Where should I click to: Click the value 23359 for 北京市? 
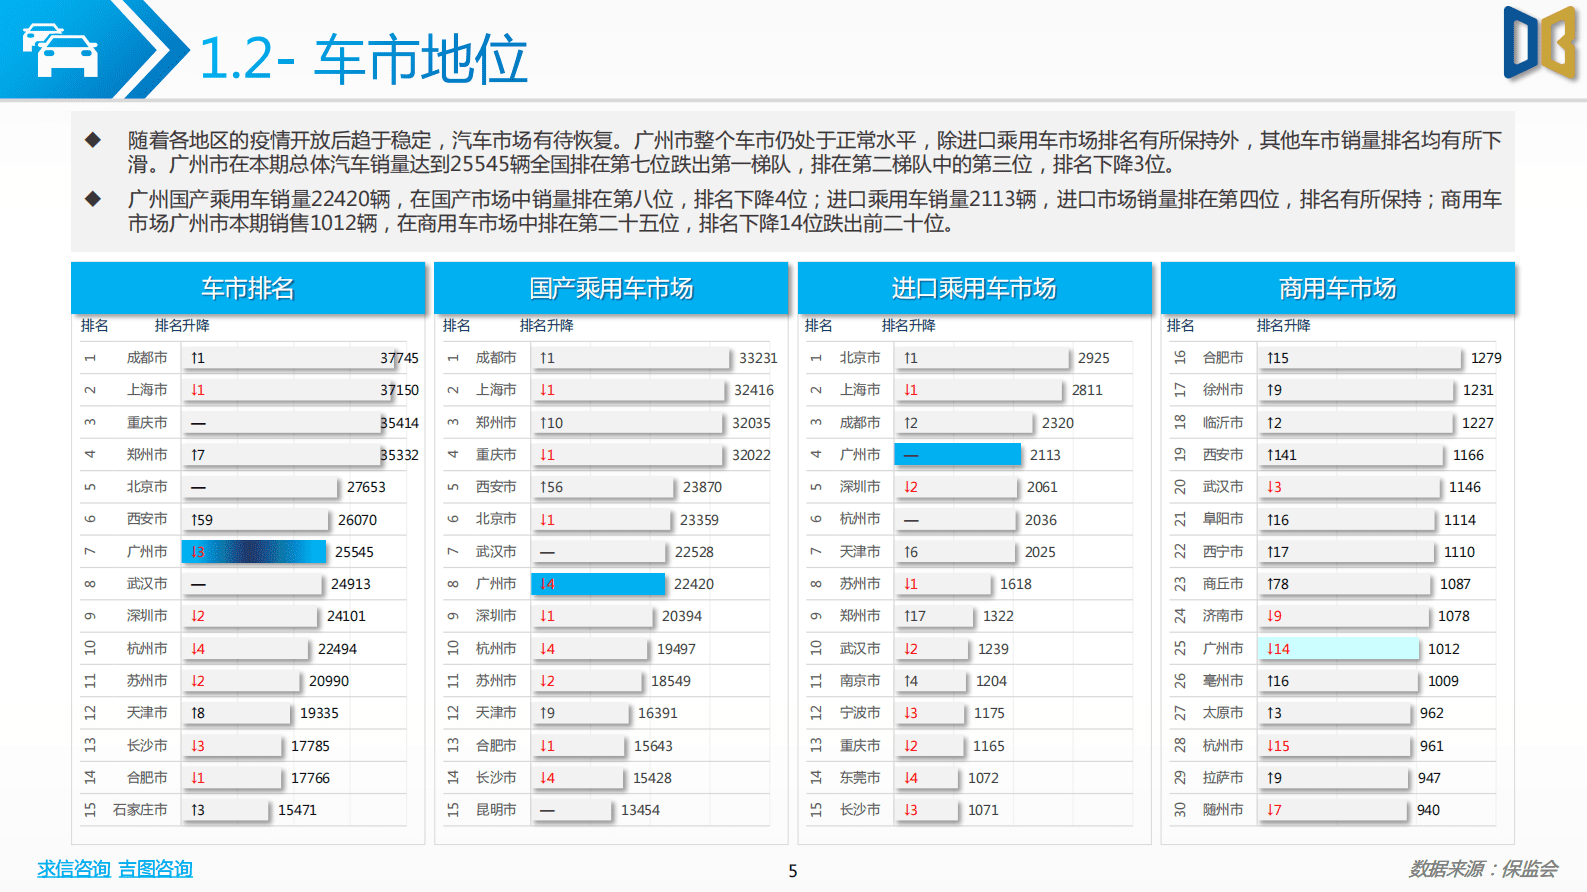699,520
